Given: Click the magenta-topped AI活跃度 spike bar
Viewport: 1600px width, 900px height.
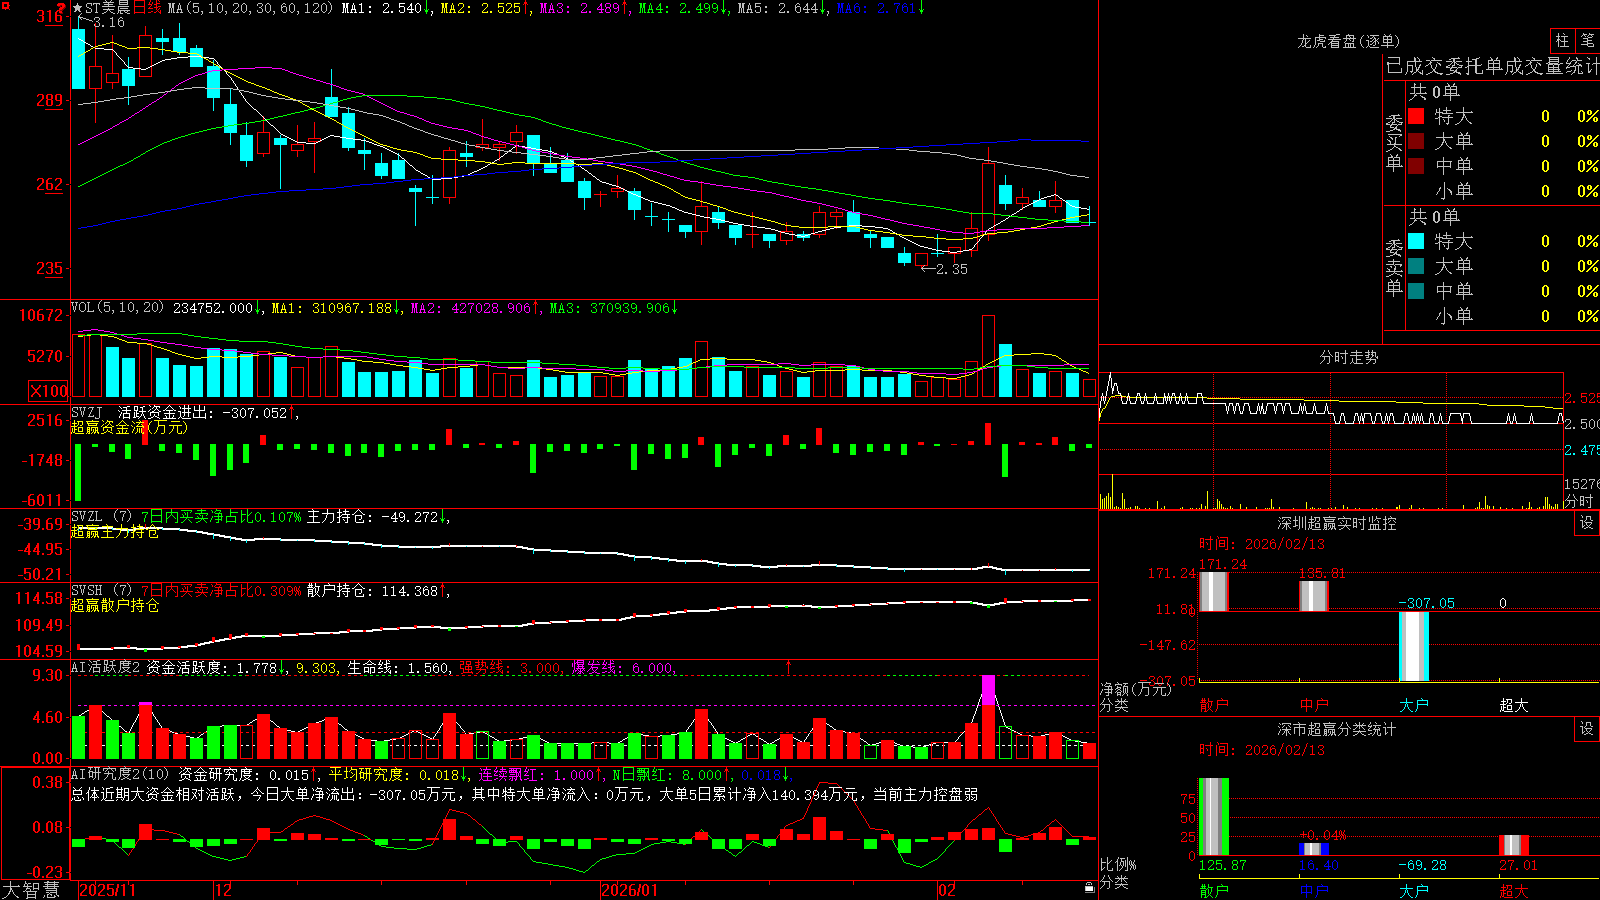Looking at the screenshot, I should [x=988, y=717].
